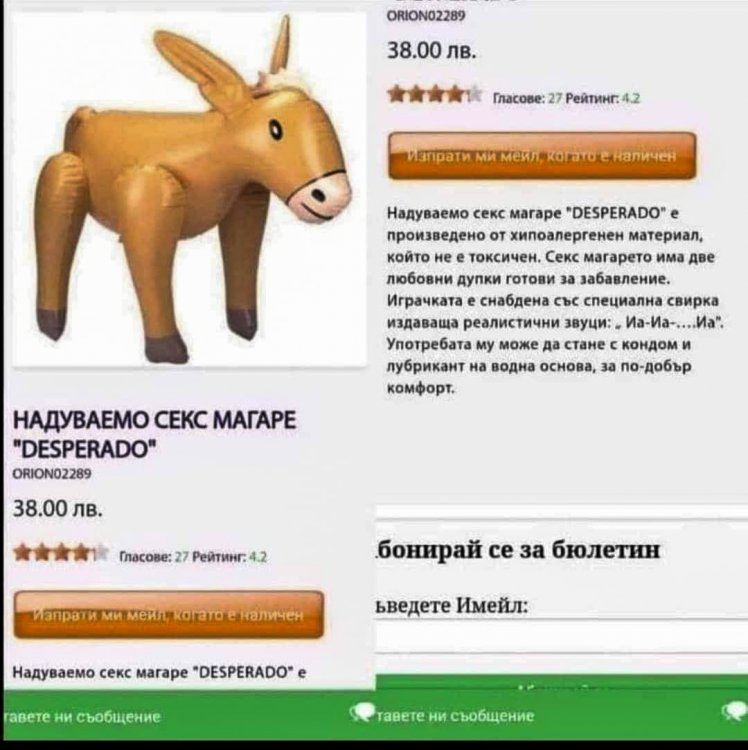Click the green subscribe button below the email field

(x=562, y=683)
